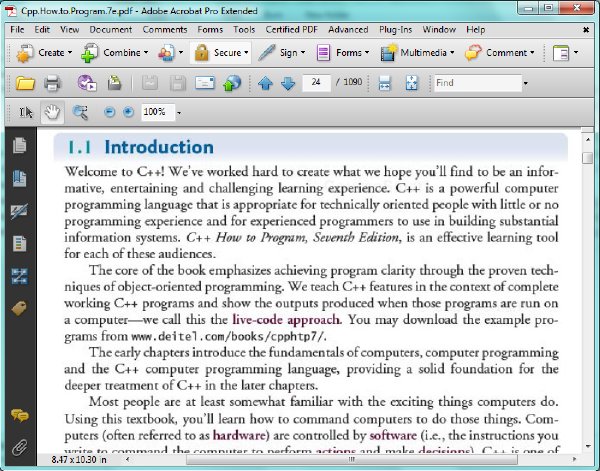Open the www.deitel.com/books/cpphtp7/ link
The image size is (600, 471).
(228, 337)
